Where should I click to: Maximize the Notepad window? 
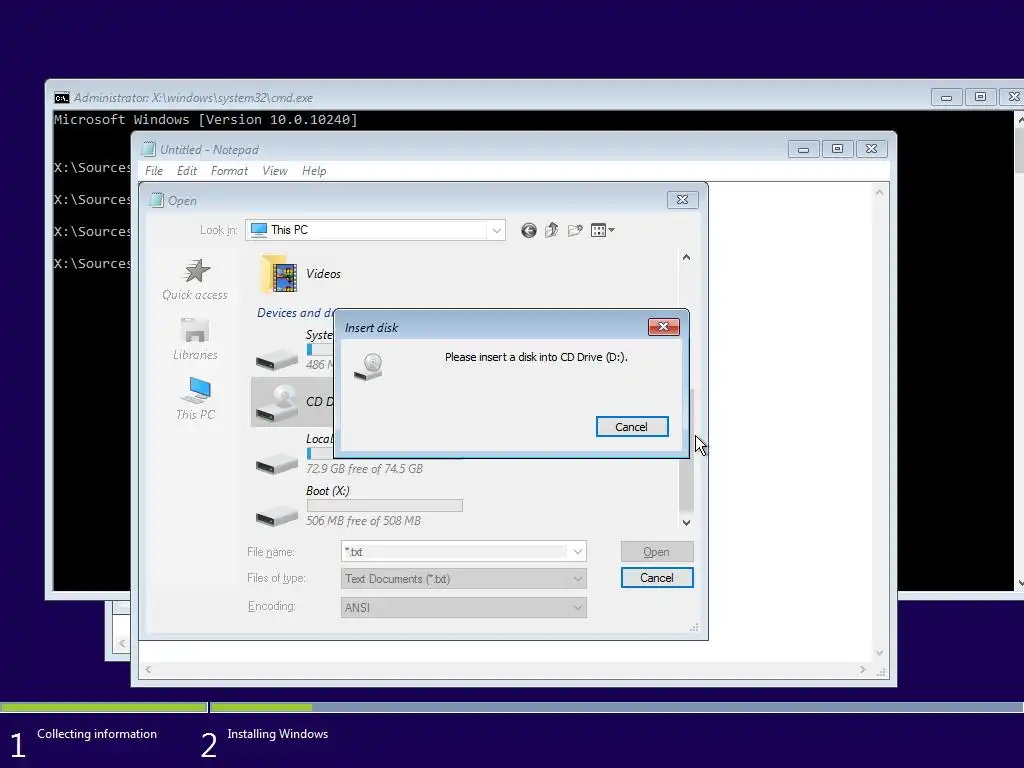(837, 149)
